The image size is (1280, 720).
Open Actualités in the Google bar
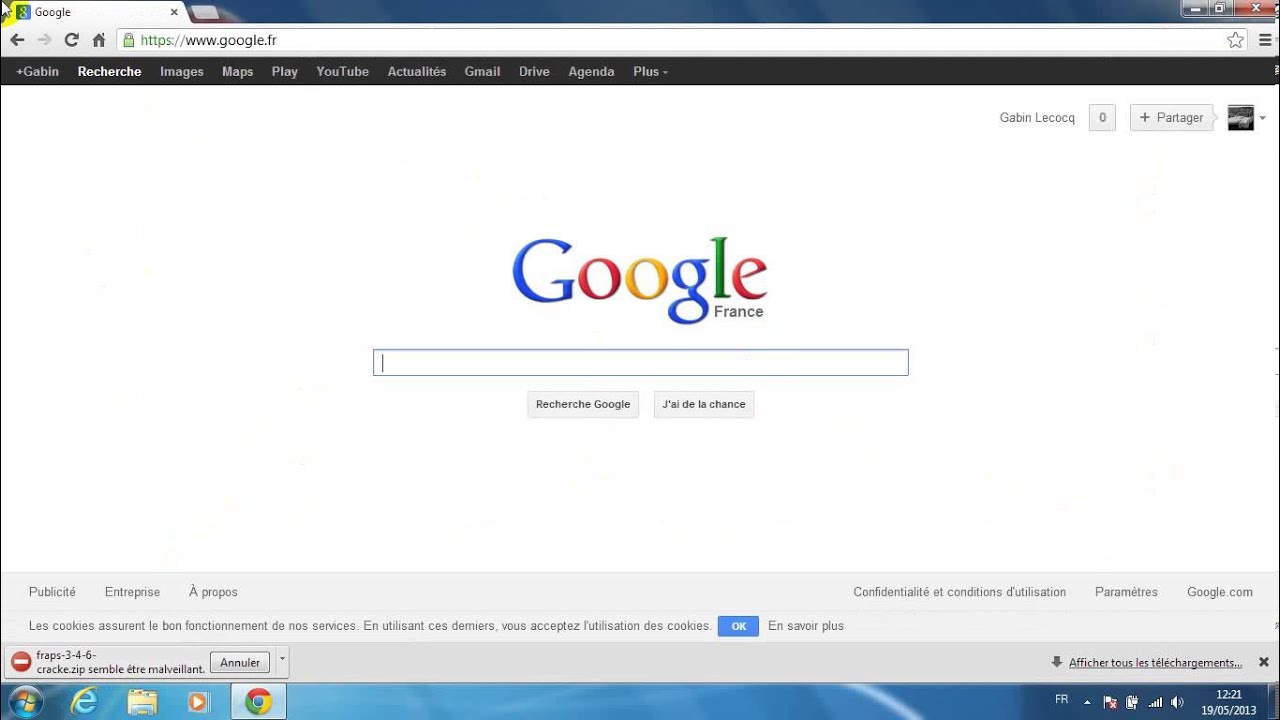point(417,71)
